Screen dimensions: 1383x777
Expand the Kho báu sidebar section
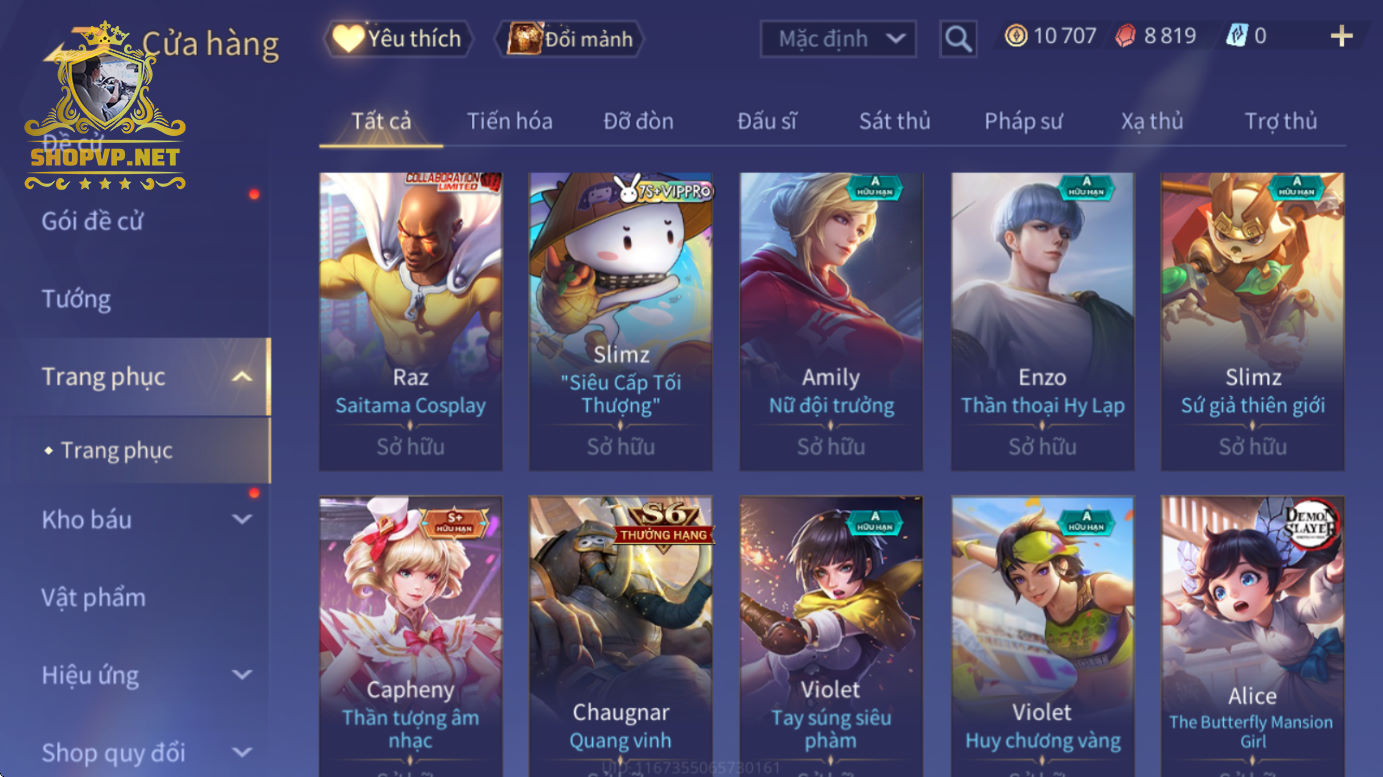[x=241, y=519]
